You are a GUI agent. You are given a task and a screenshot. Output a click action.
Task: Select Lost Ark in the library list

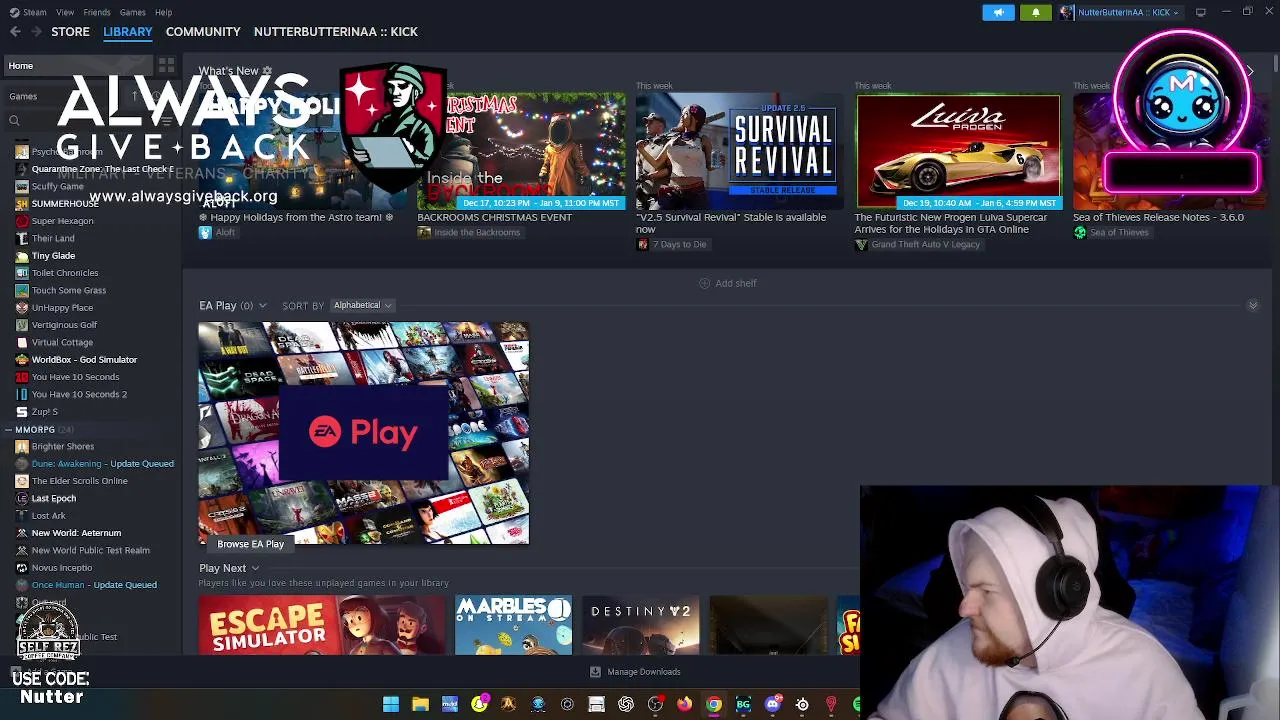point(48,516)
